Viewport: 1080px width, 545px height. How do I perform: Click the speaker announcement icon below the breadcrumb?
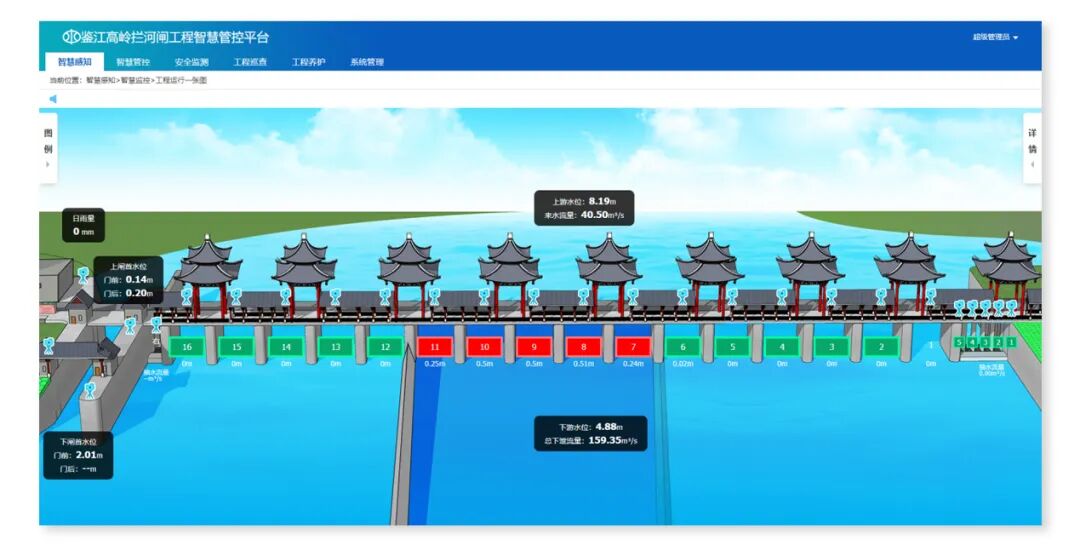click(53, 99)
